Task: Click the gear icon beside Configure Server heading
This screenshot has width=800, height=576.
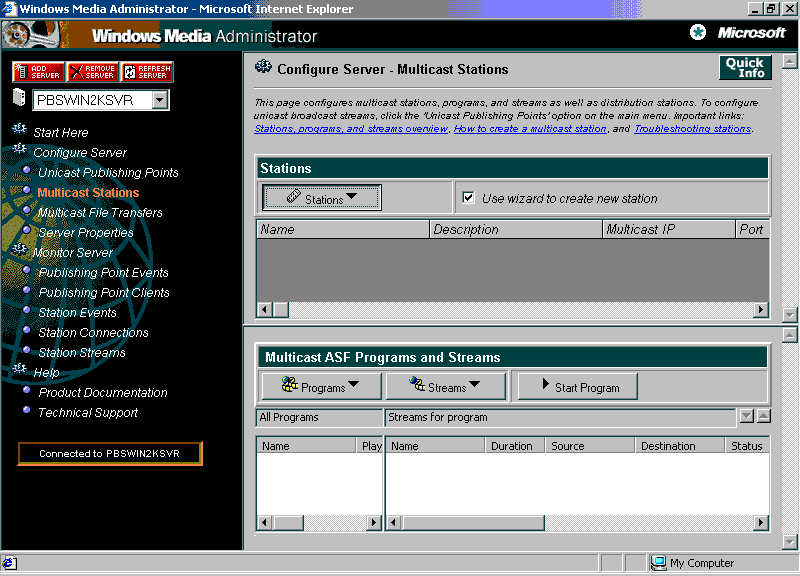Action: click(x=263, y=66)
